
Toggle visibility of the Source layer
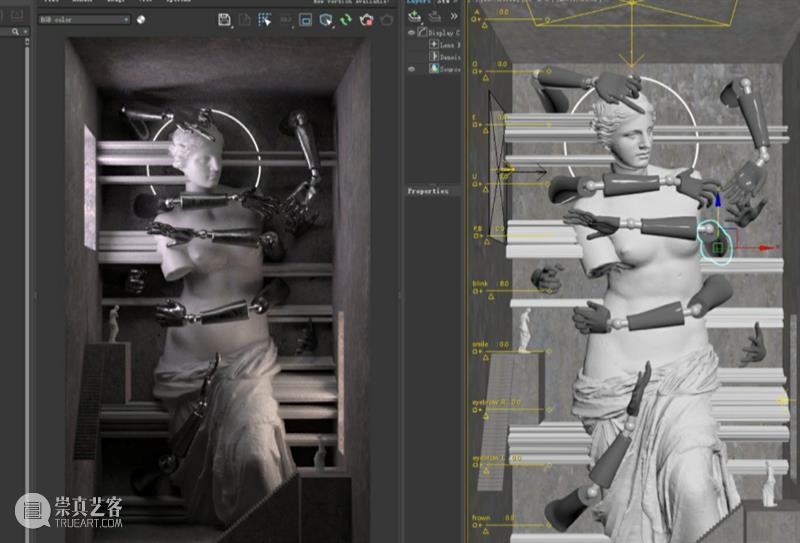point(411,69)
